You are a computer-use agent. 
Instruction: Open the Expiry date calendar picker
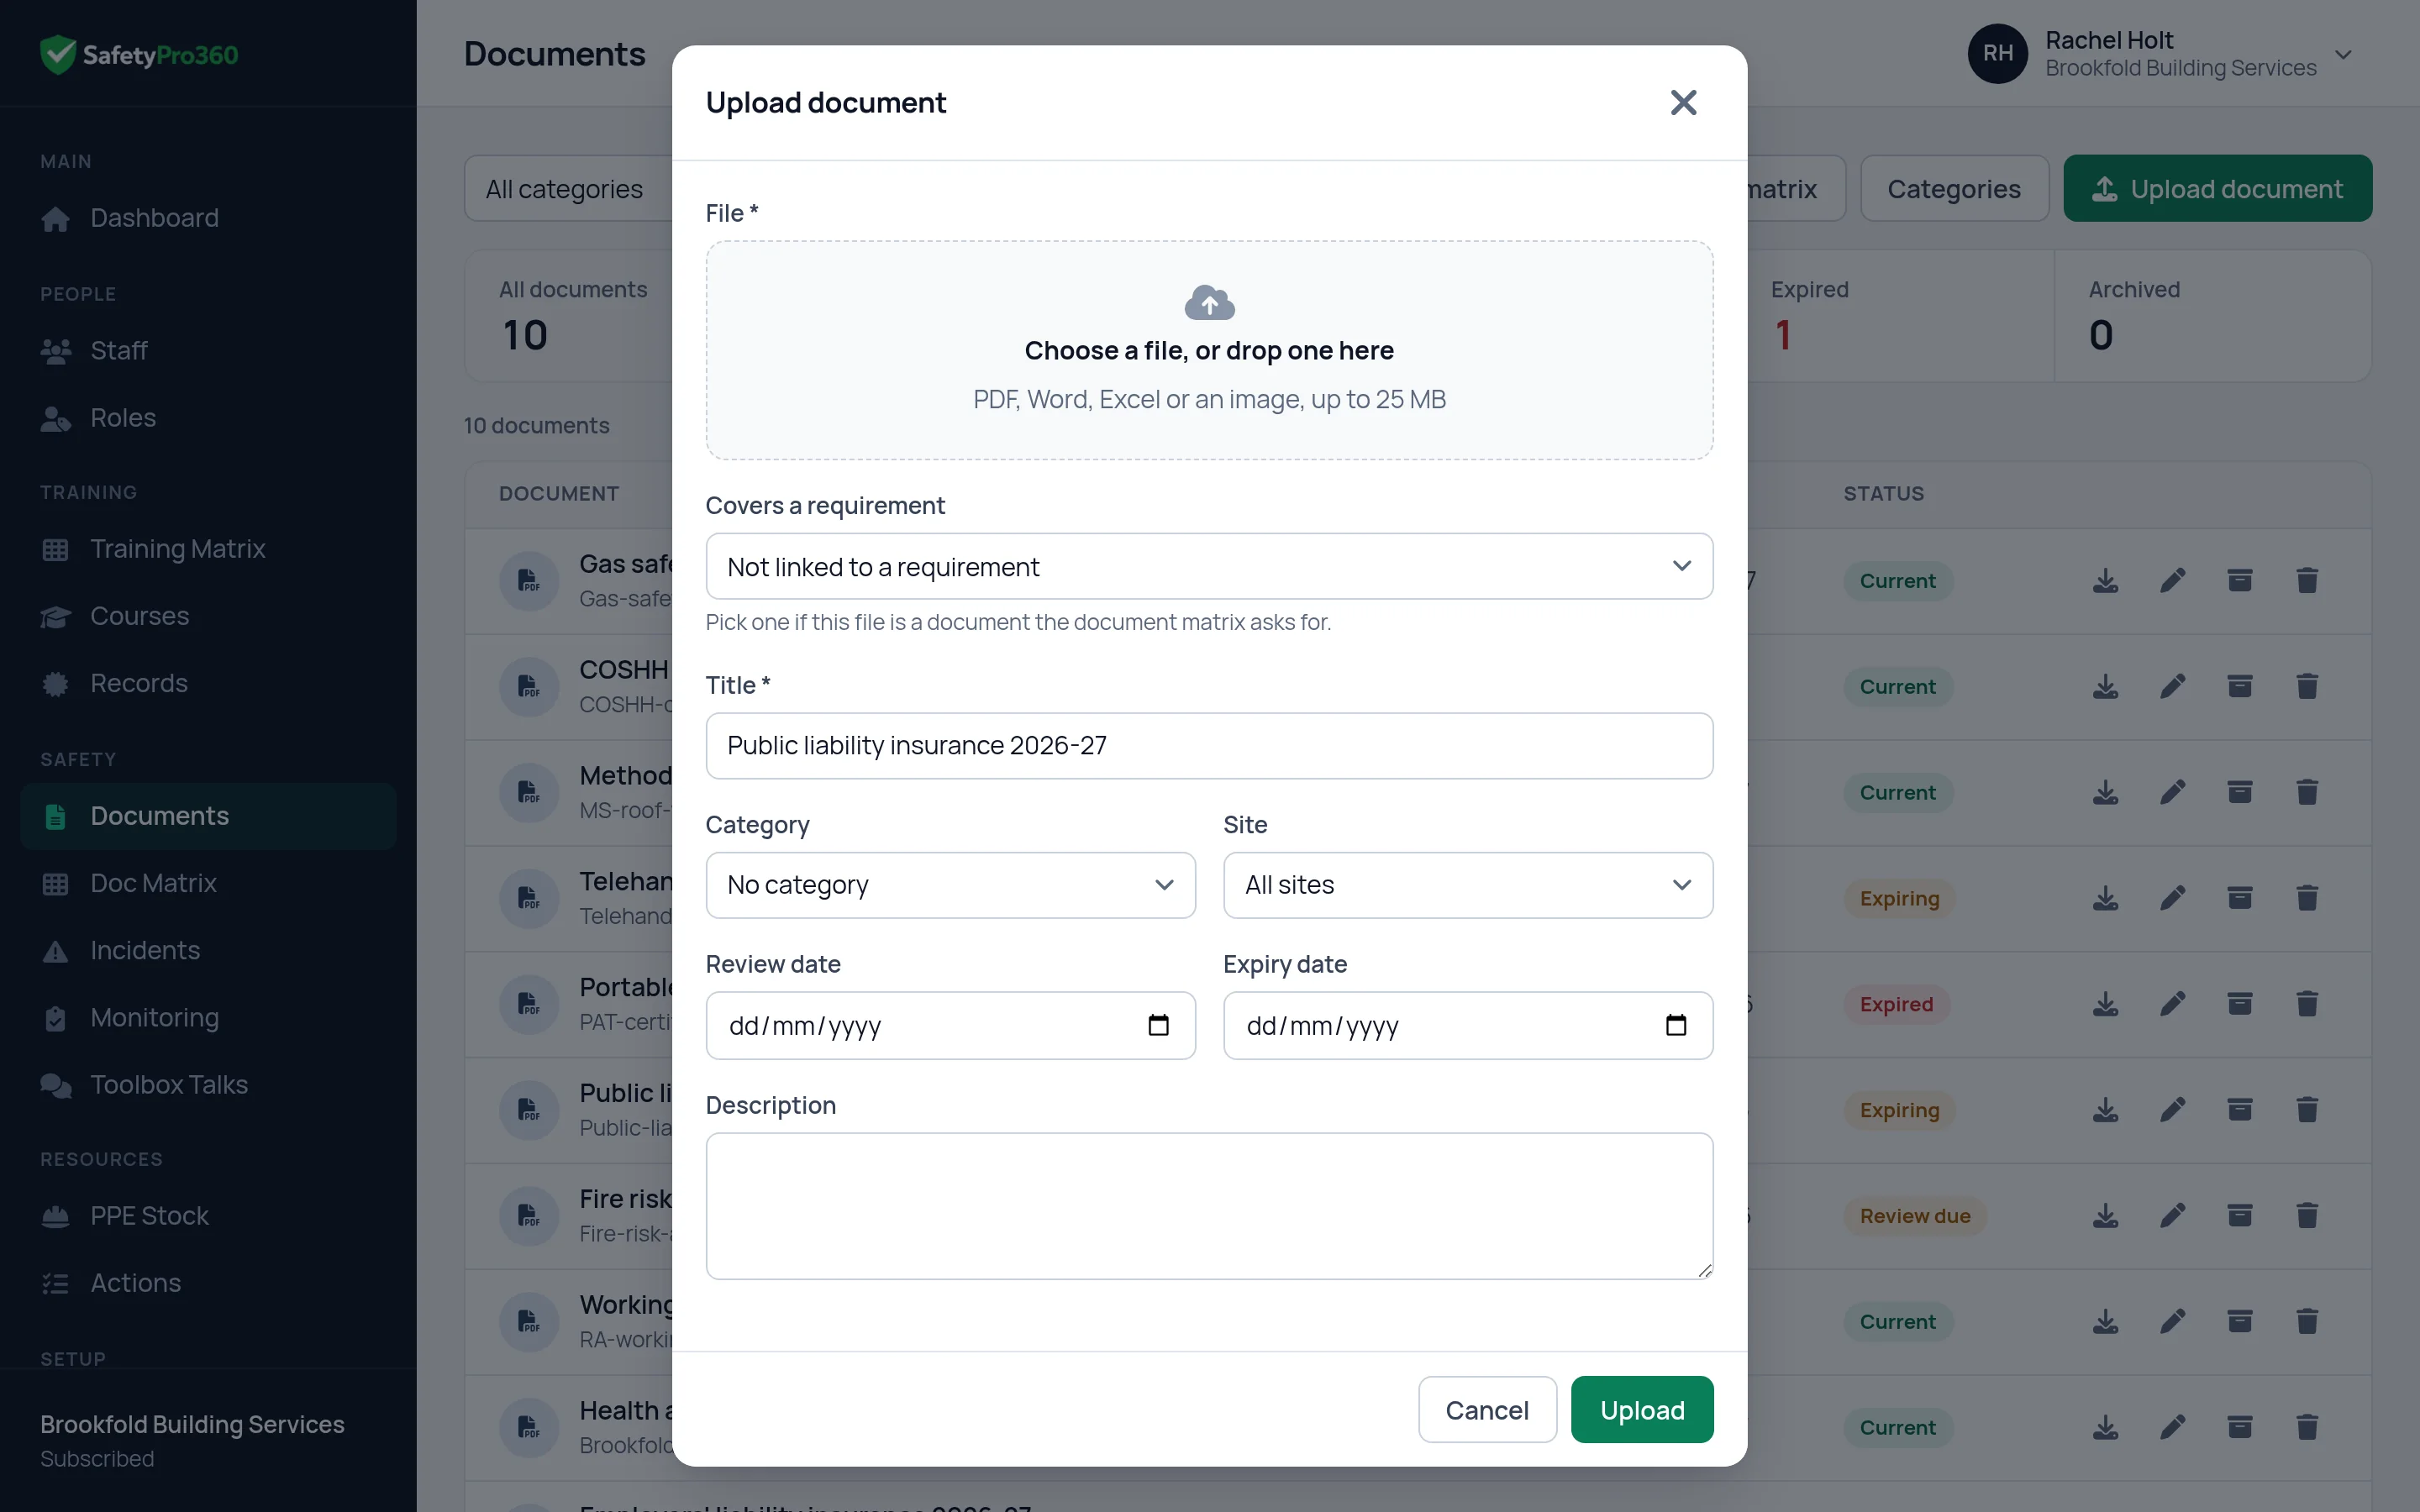click(1676, 1025)
